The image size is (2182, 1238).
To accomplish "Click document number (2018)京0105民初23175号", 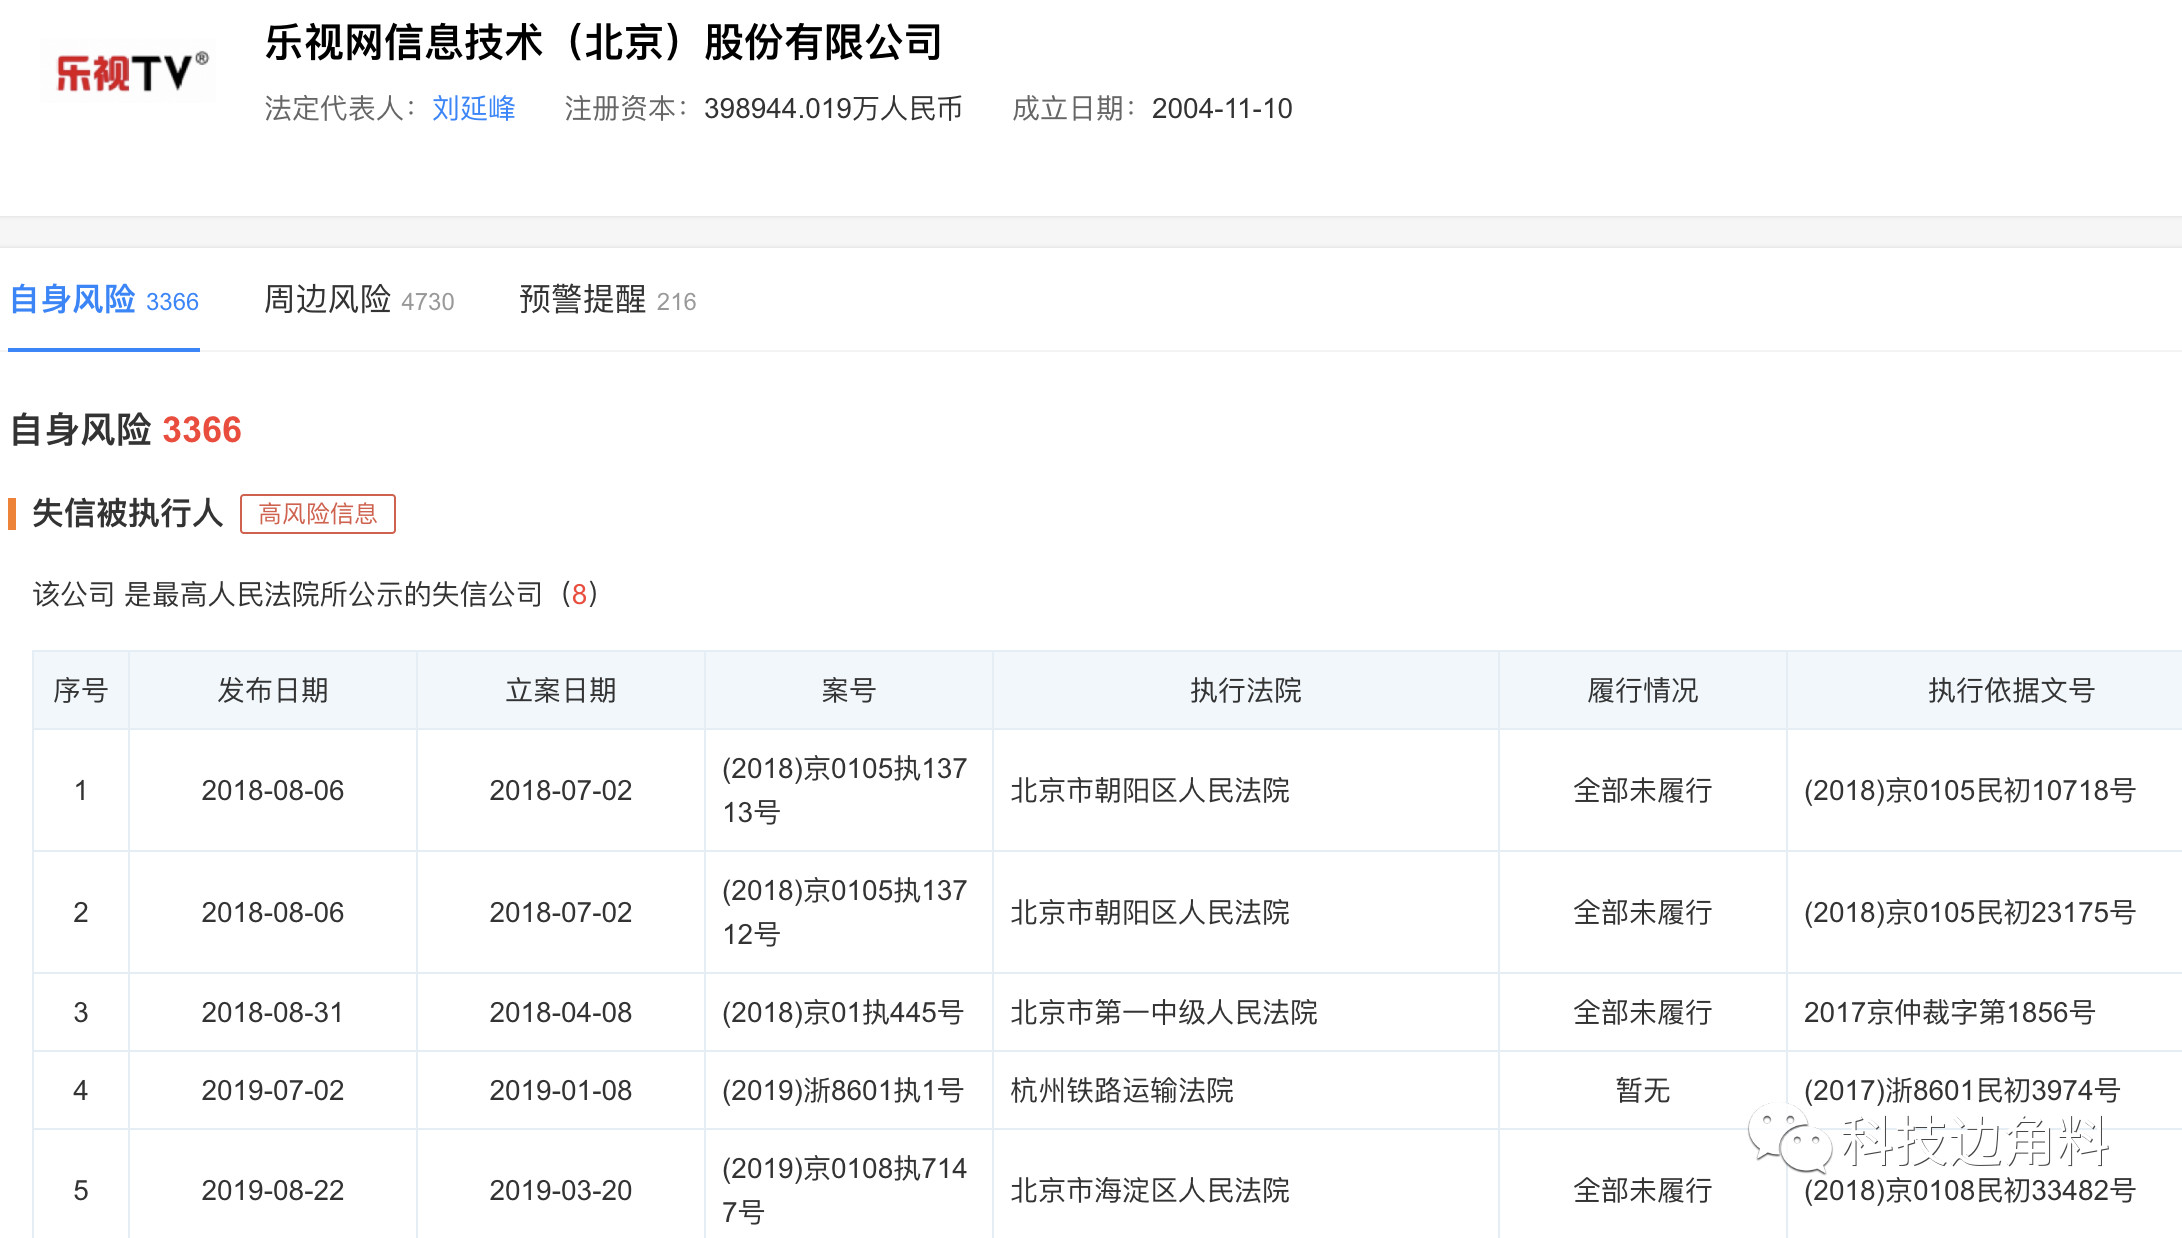I will click(1970, 912).
